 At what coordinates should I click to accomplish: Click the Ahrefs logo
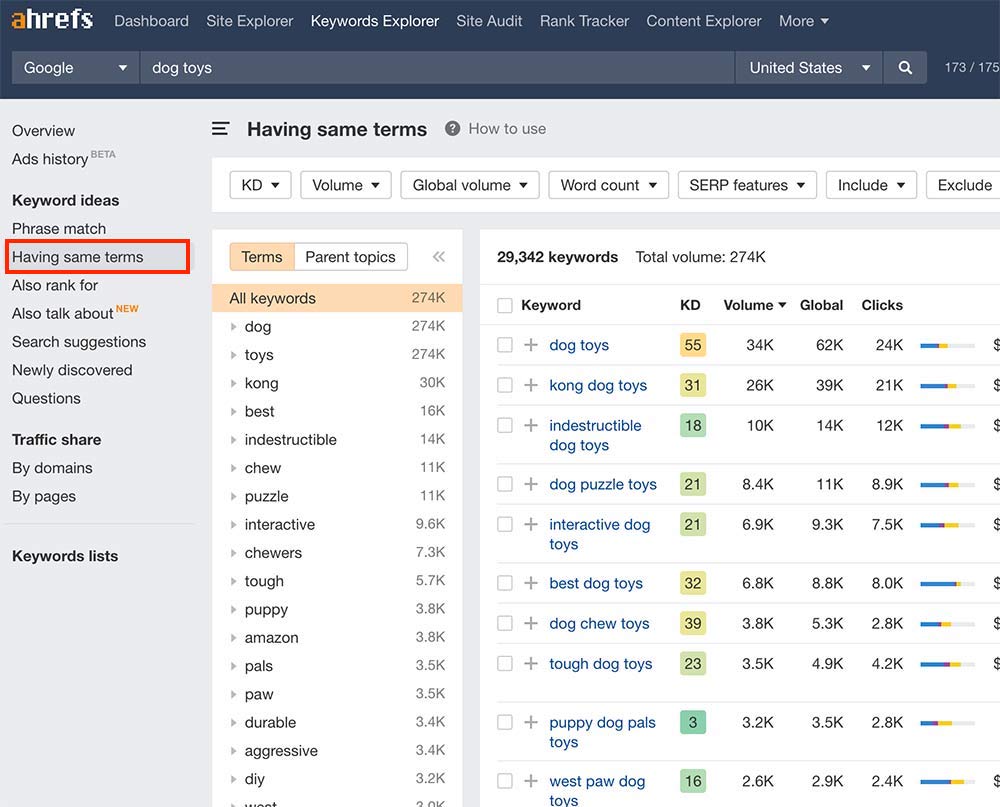pos(52,20)
